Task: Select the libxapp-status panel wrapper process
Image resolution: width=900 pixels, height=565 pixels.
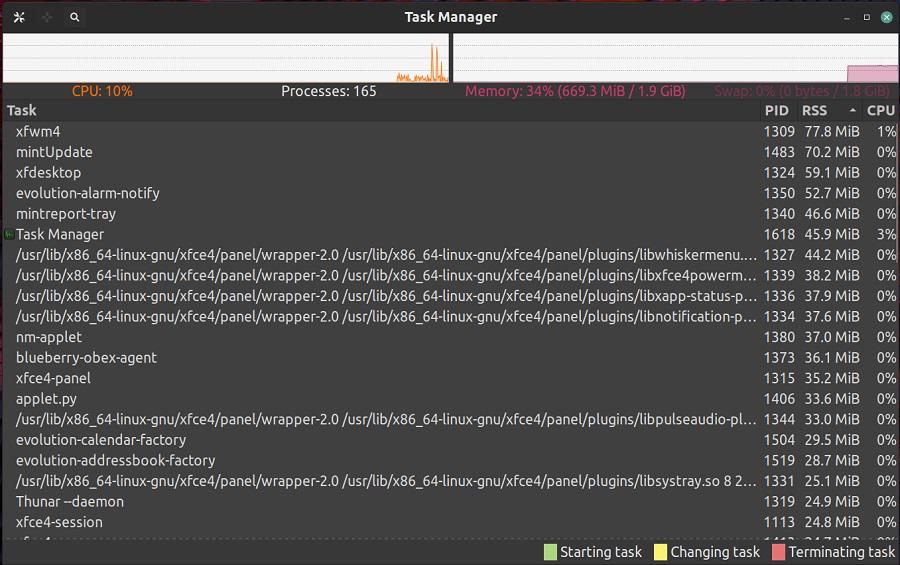Action: 450,296
